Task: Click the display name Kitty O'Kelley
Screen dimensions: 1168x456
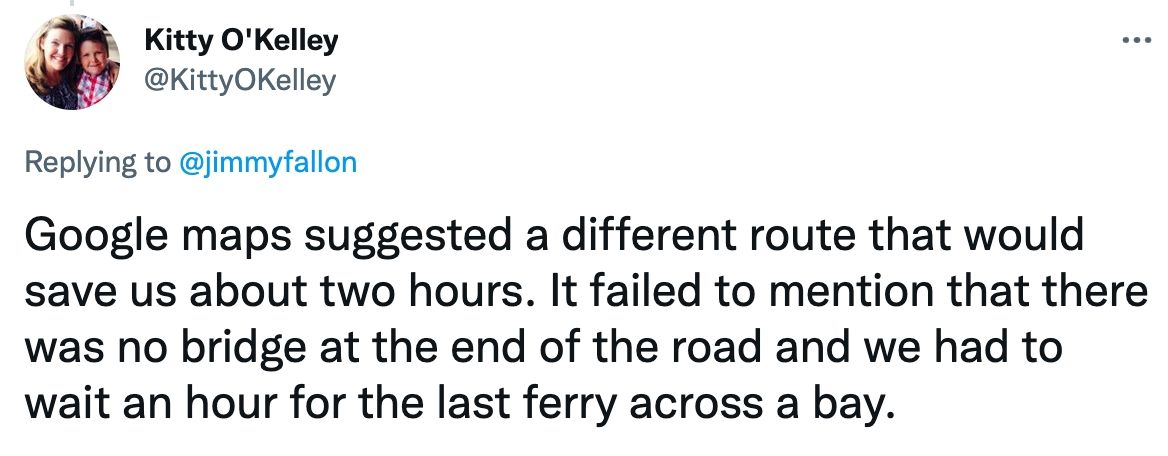Action: tap(241, 41)
